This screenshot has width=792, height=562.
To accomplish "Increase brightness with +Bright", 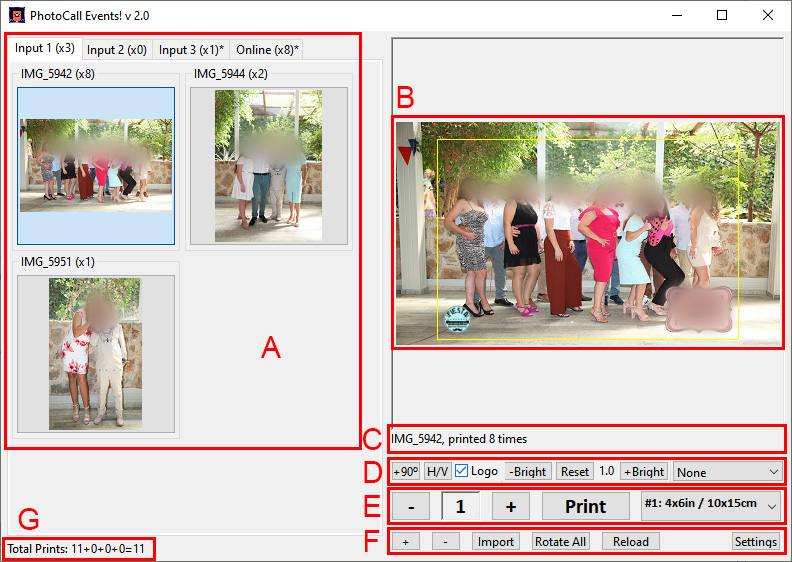I will [x=644, y=471].
